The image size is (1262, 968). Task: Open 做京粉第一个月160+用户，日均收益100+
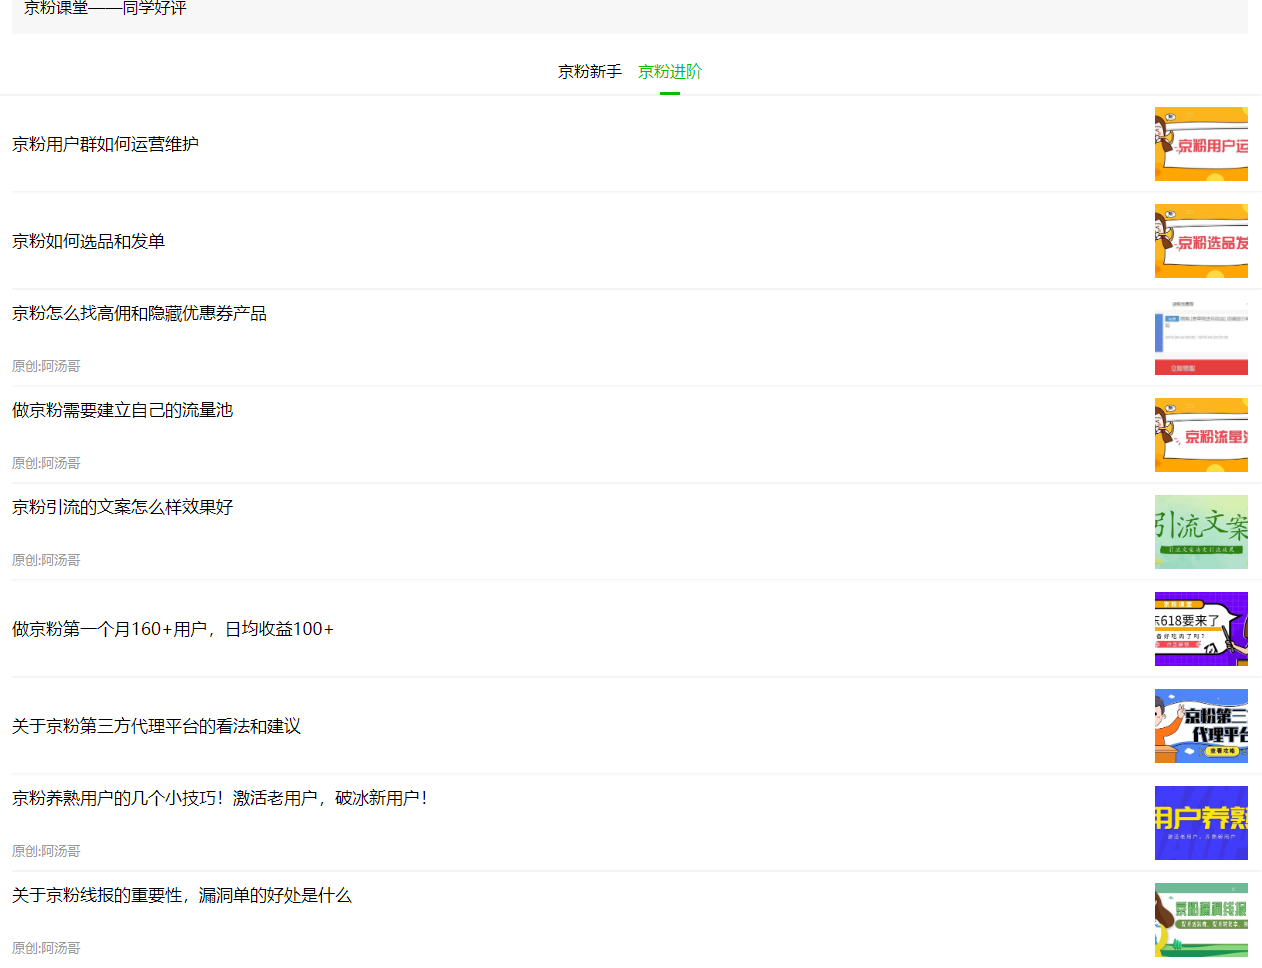(x=172, y=629)
